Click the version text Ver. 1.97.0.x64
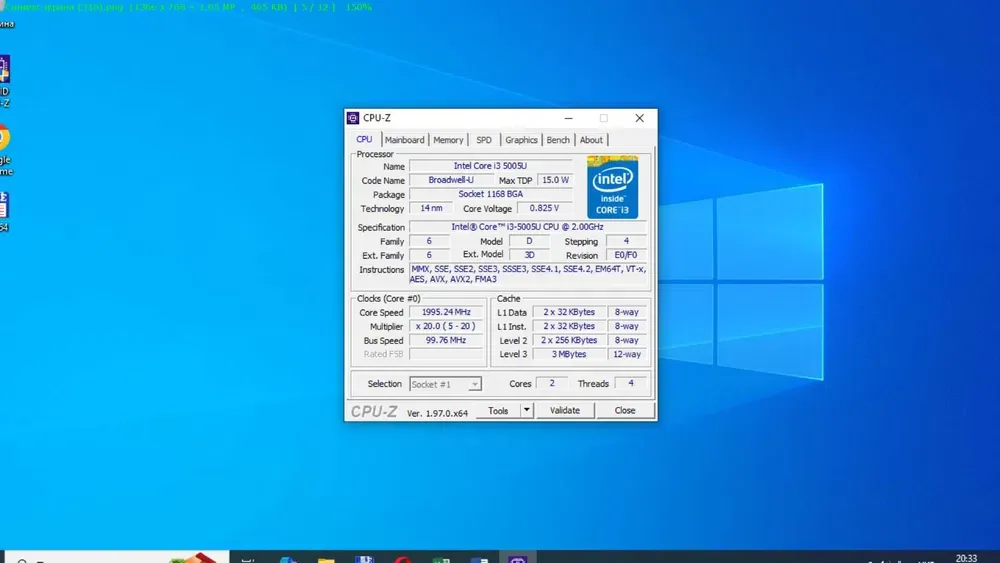This screenshot has height=563, width=1000. tap(438, 413)
